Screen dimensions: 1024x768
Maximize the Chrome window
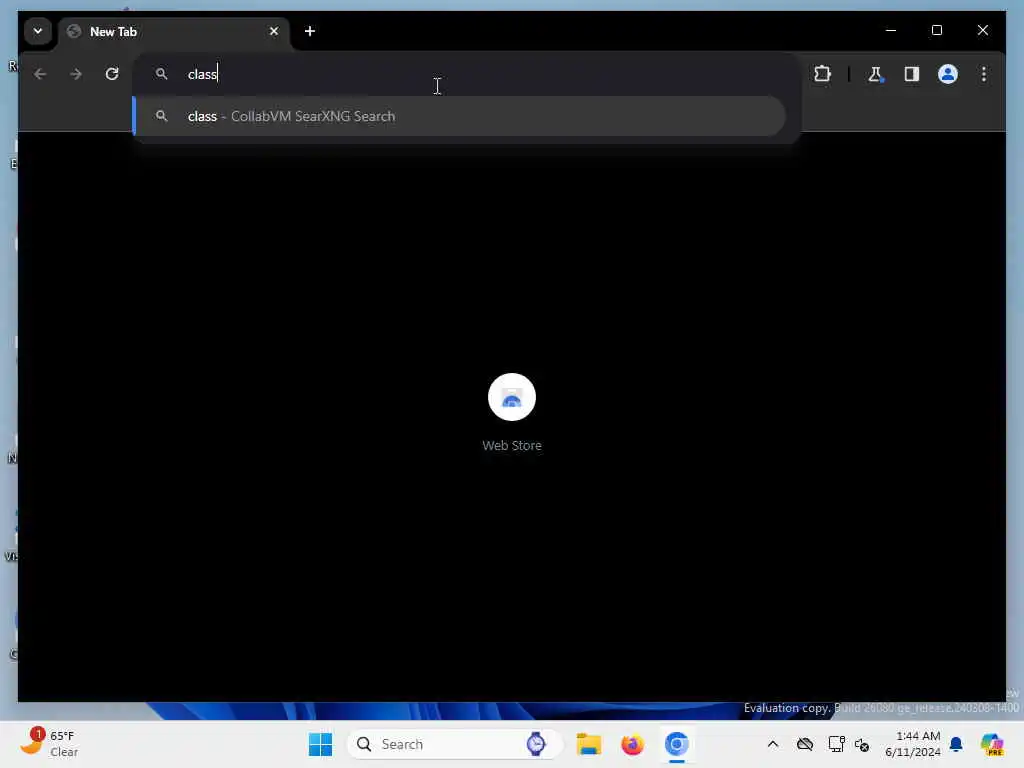click(x=936, y=30)
